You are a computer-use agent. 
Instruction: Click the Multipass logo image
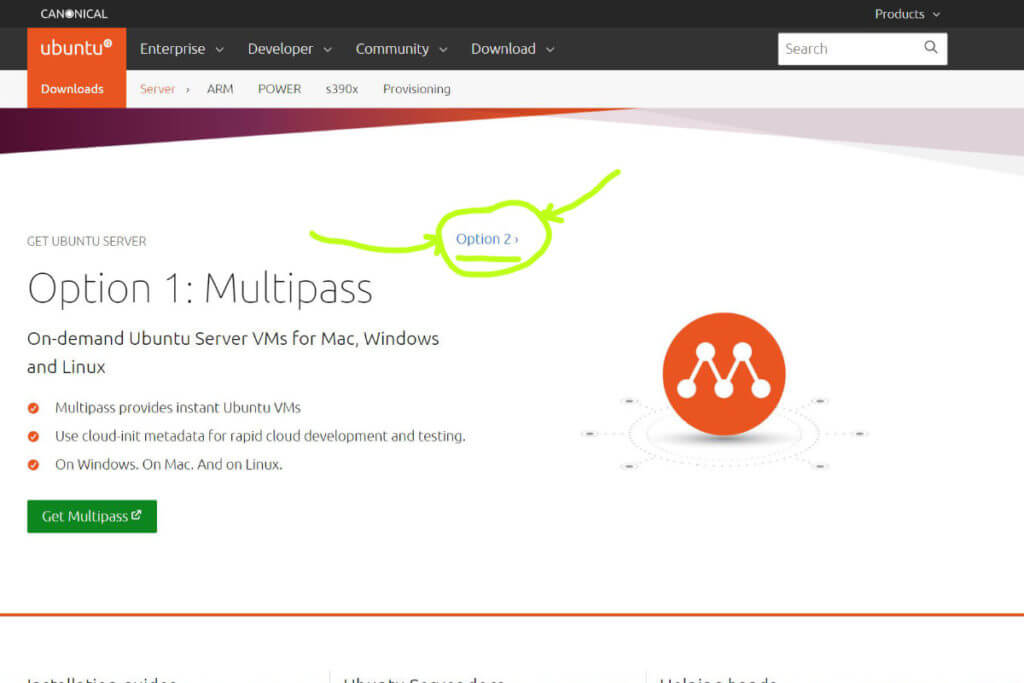click(x=724, y=373)
